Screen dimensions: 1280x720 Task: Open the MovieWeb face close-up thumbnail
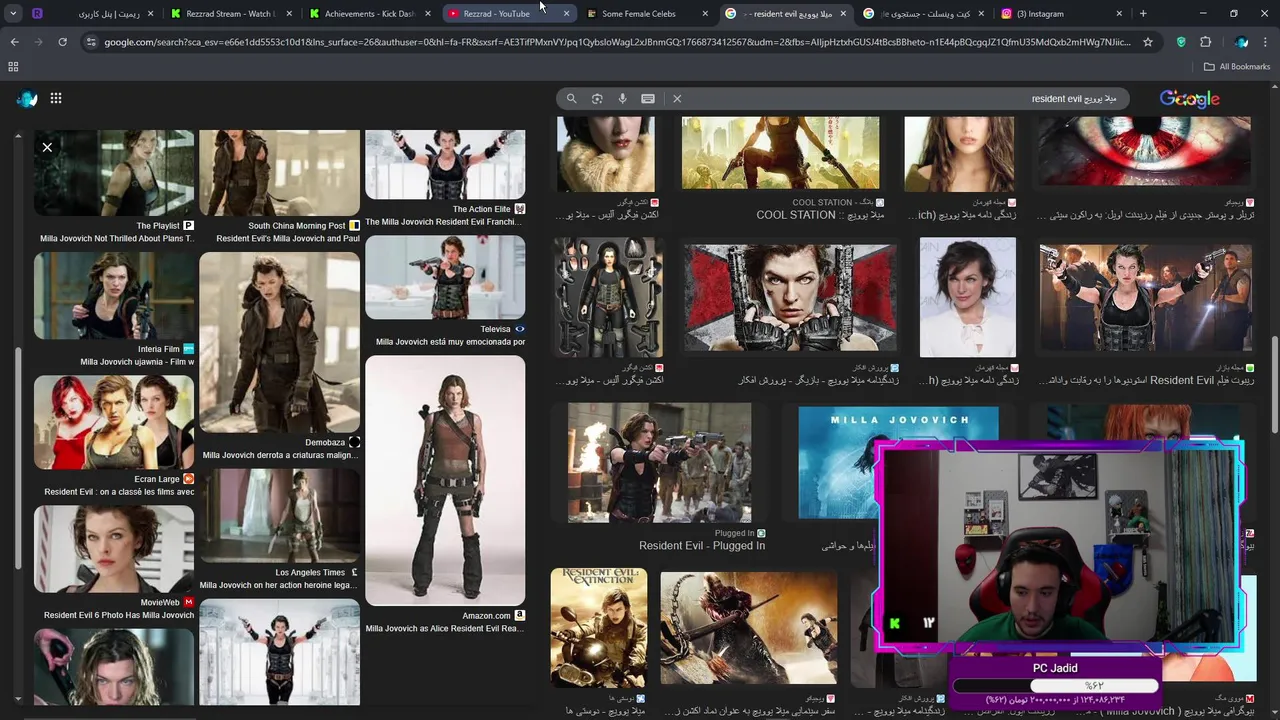pos(114,549)
